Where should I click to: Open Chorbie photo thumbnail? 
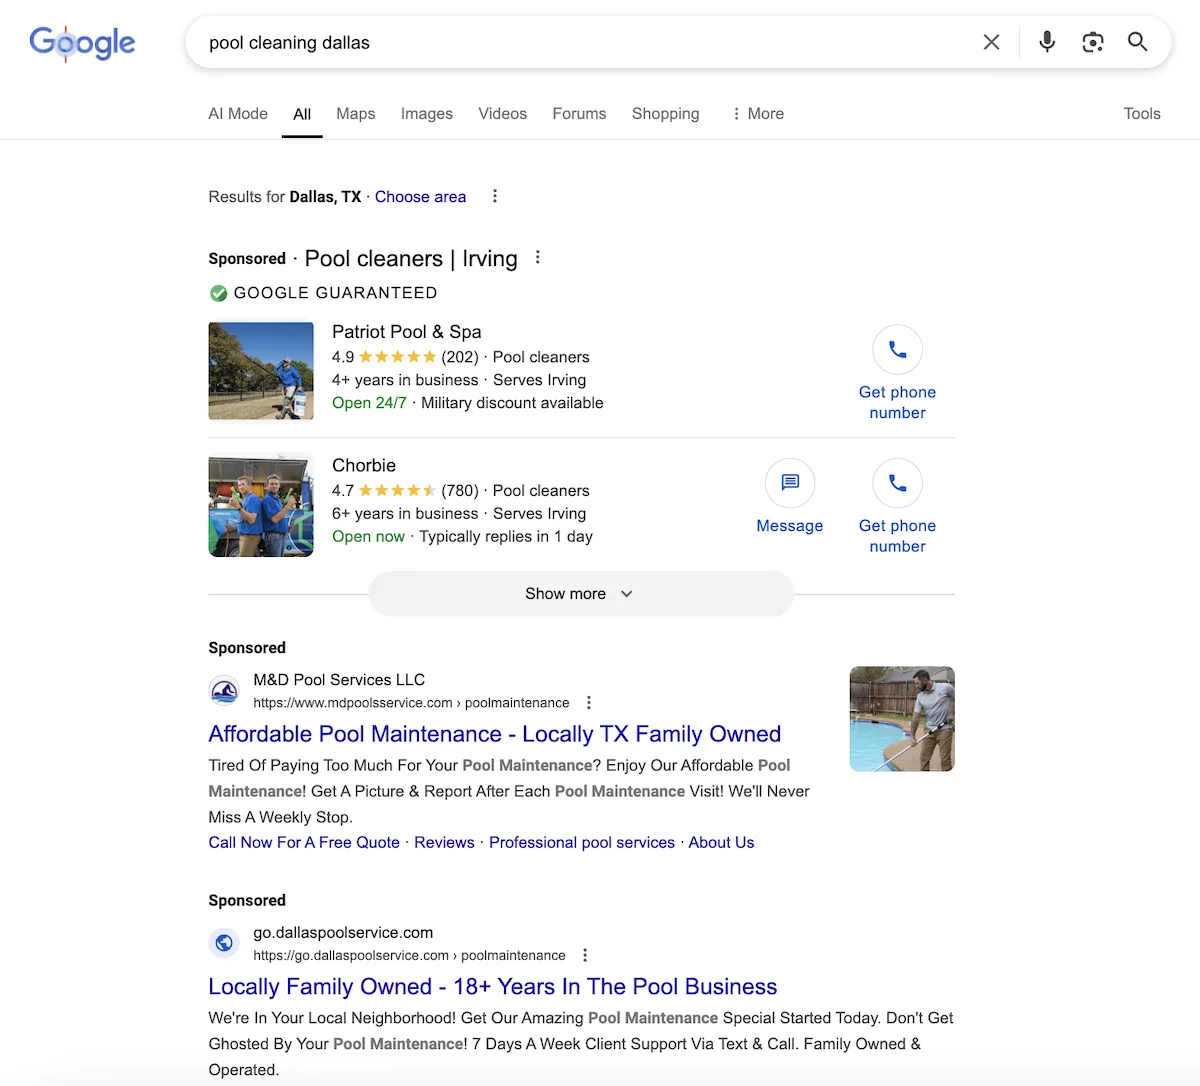point(261,504)
